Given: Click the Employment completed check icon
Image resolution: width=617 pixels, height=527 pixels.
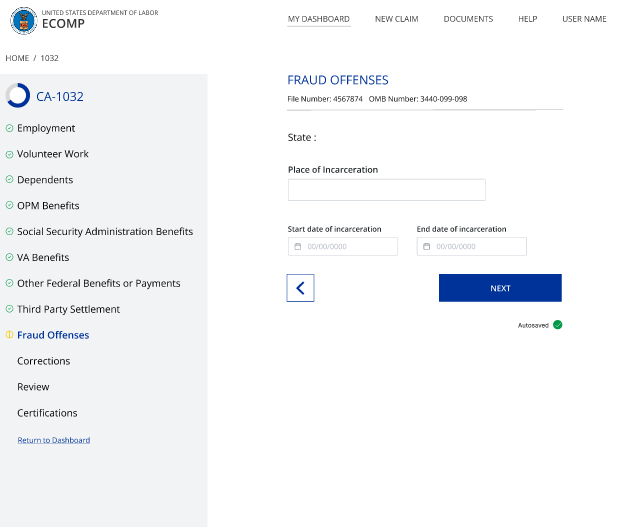Looking at the screenshot, I should point(9,128).
